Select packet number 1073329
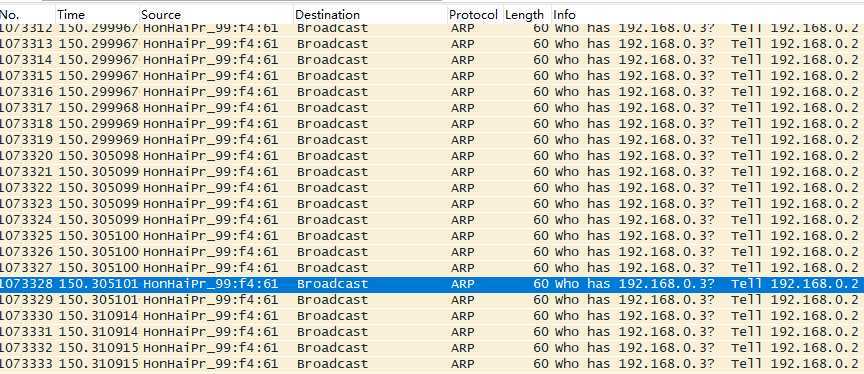Screen dimensions: 864x374 point(432,300)
